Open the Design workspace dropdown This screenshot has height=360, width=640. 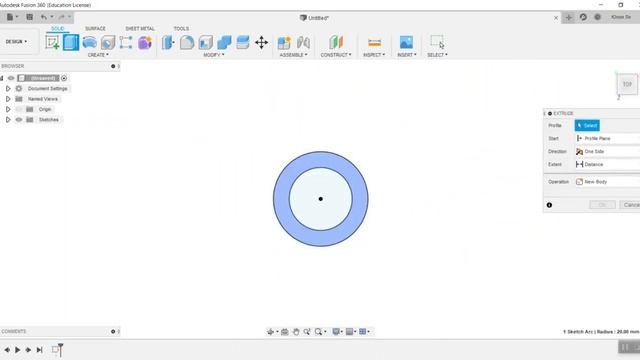coord(16,42)
